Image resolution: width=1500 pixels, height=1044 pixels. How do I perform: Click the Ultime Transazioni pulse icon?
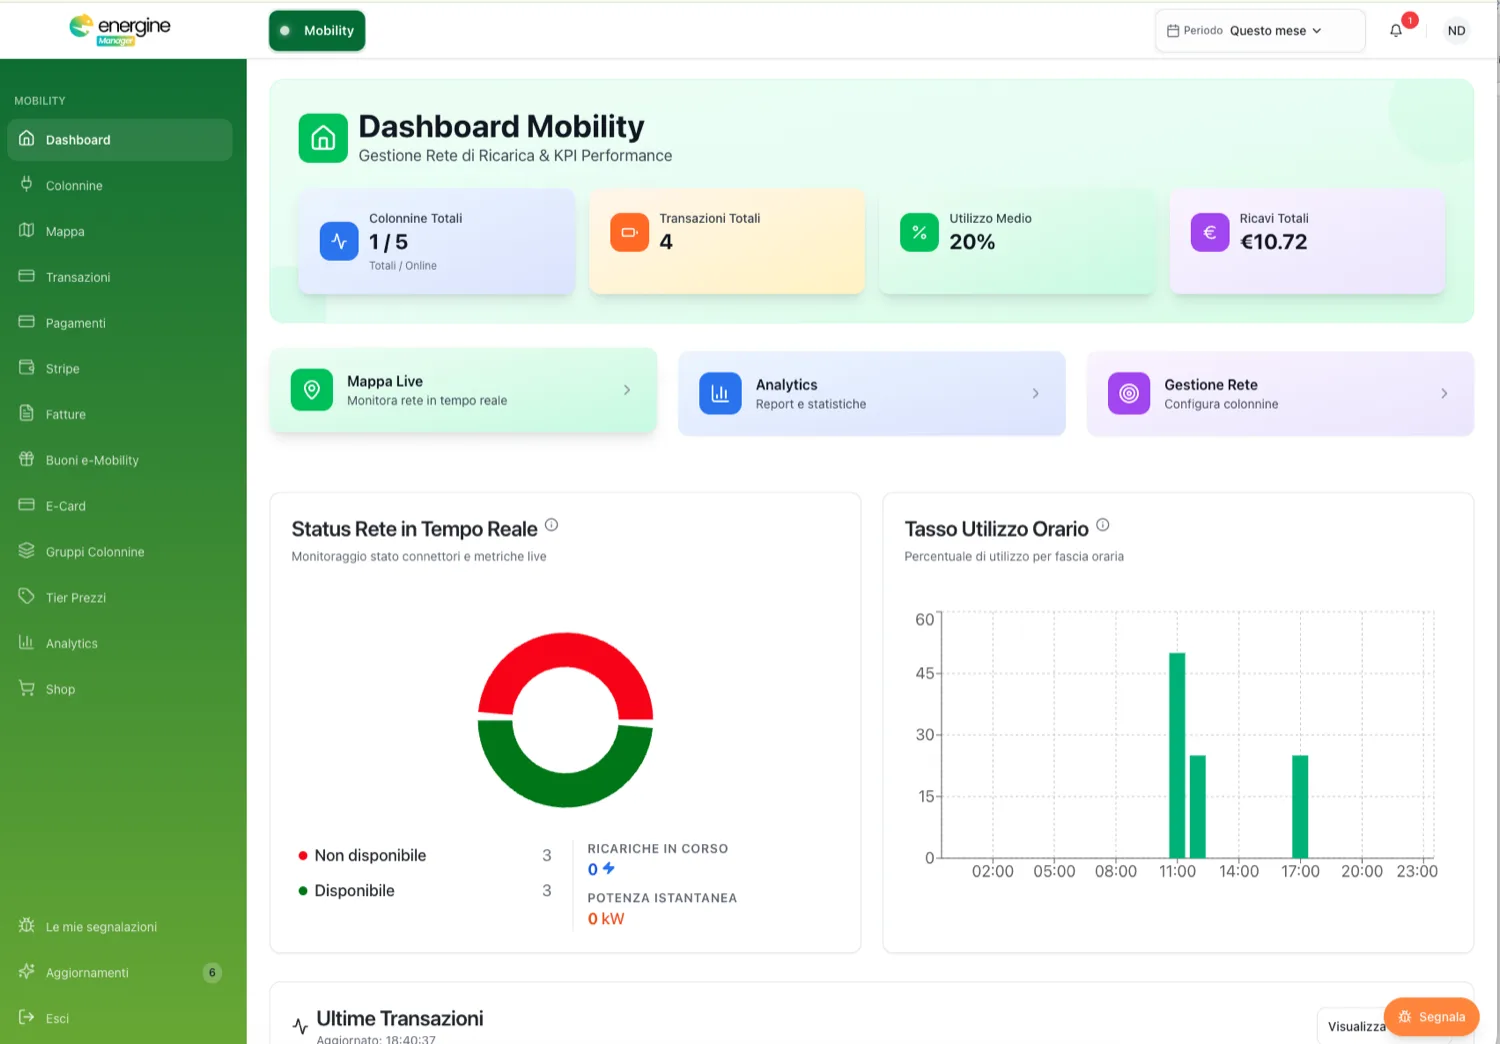(300, 1026)
